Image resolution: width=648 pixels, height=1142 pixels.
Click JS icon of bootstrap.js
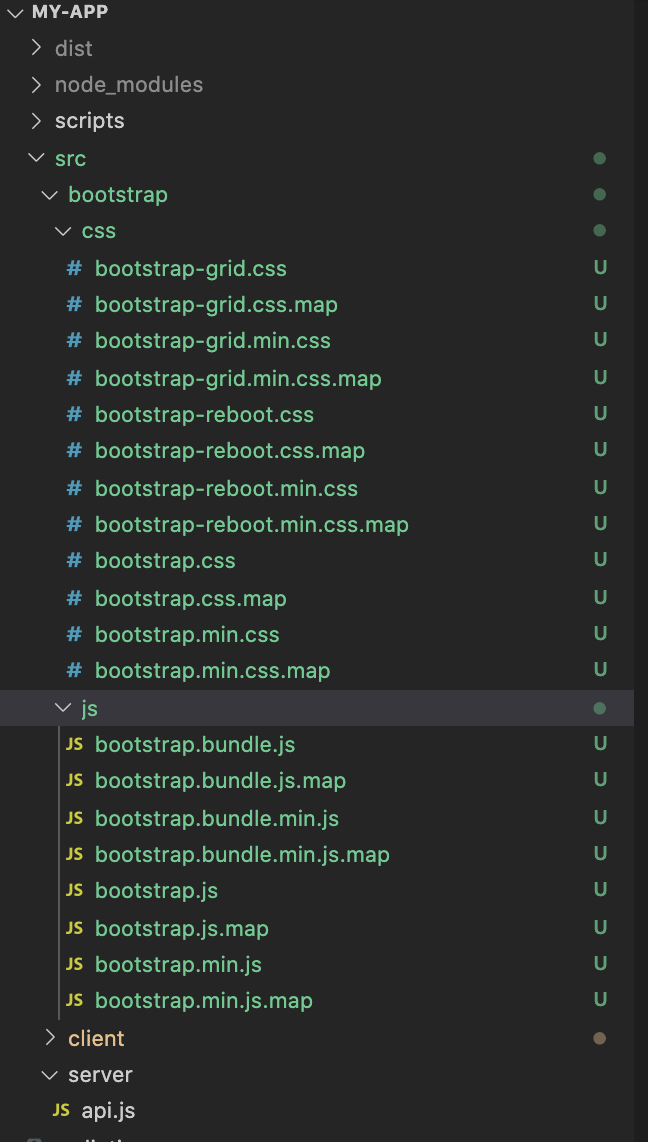click(74, 890)
